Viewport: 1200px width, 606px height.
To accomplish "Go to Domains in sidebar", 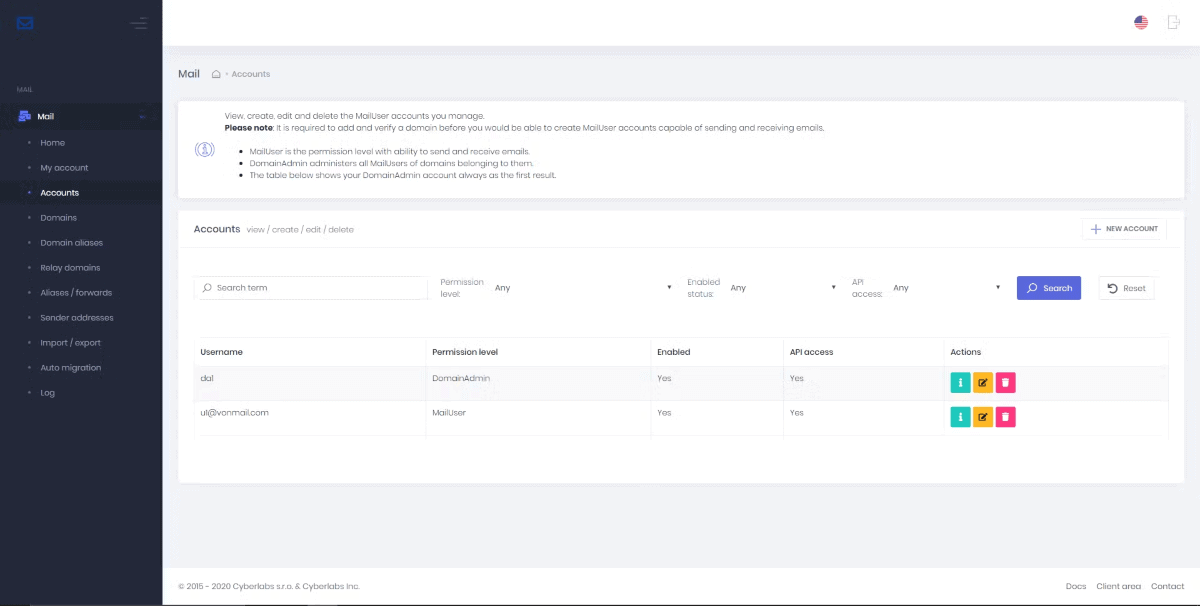I will [58, 218].
